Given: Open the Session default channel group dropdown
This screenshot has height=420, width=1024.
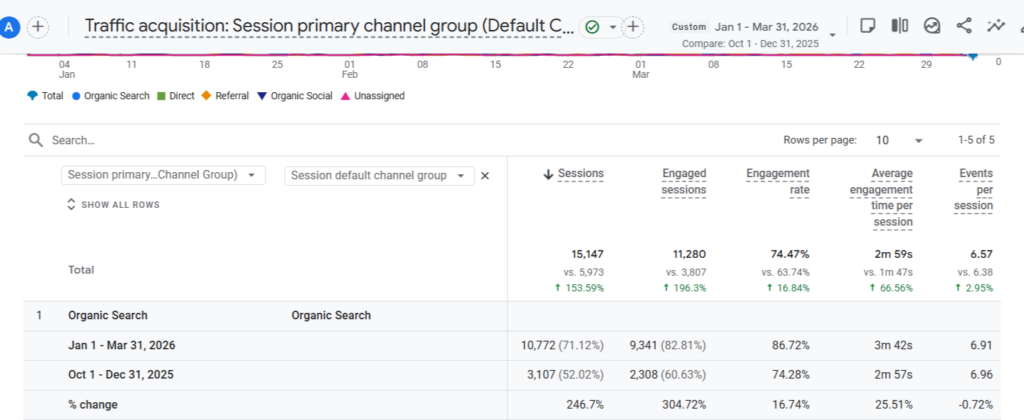Looking at the screenshot, I should 379,175.
